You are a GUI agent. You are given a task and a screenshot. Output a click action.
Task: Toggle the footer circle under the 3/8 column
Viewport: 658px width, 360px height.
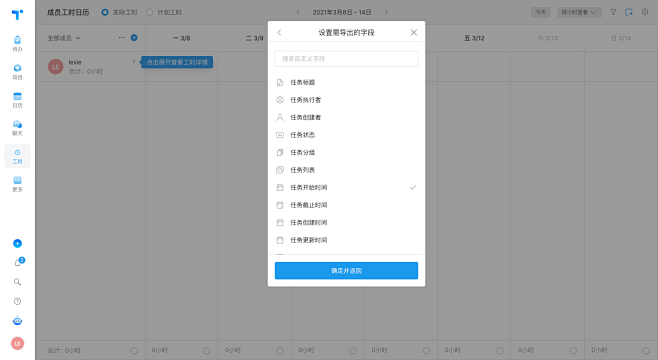(x=206, y=350)
